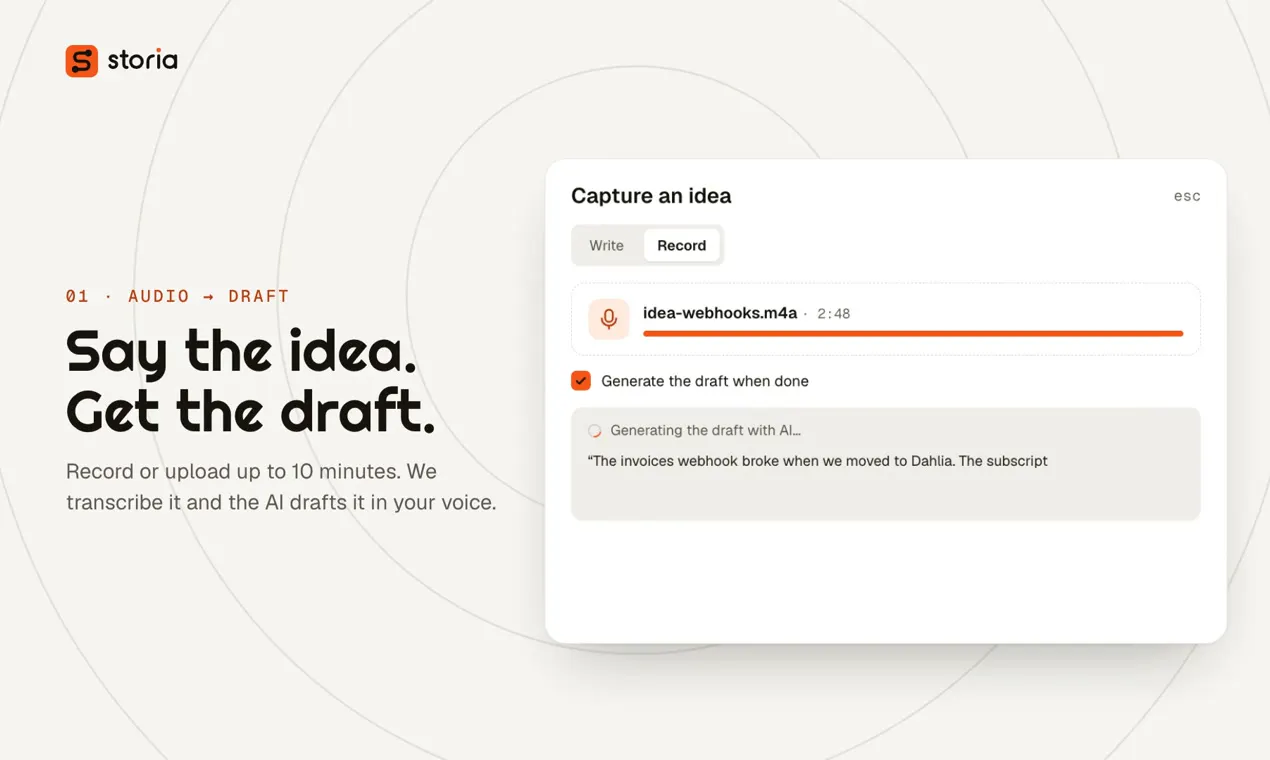1270x760 pixels.
Task: Dismiss the dialog with the esc button
Action: tap(1187, 196)
